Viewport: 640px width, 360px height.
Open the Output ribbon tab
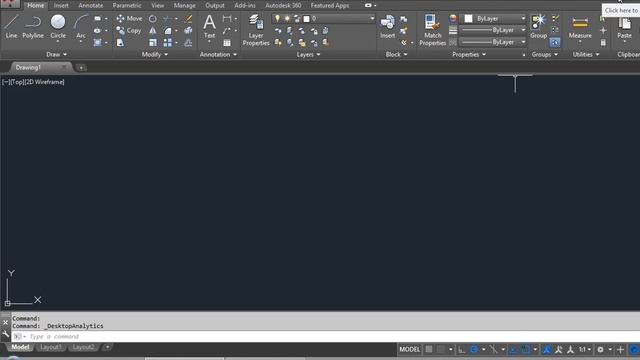215,5
